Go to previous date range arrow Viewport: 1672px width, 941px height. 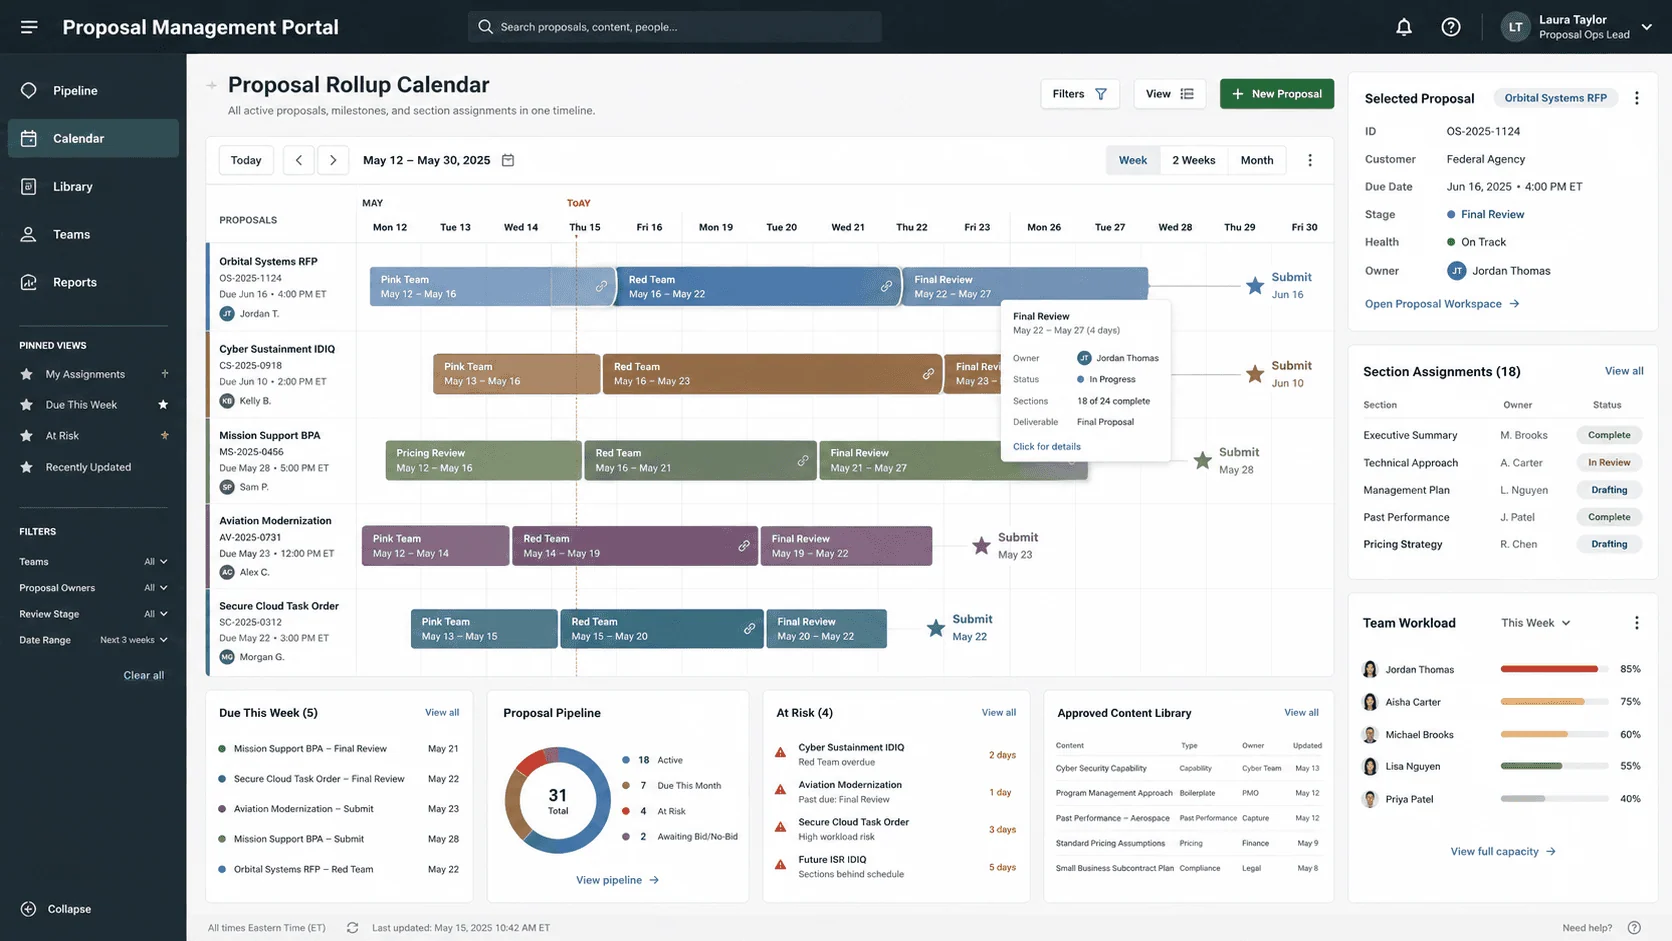pos(298,160)
